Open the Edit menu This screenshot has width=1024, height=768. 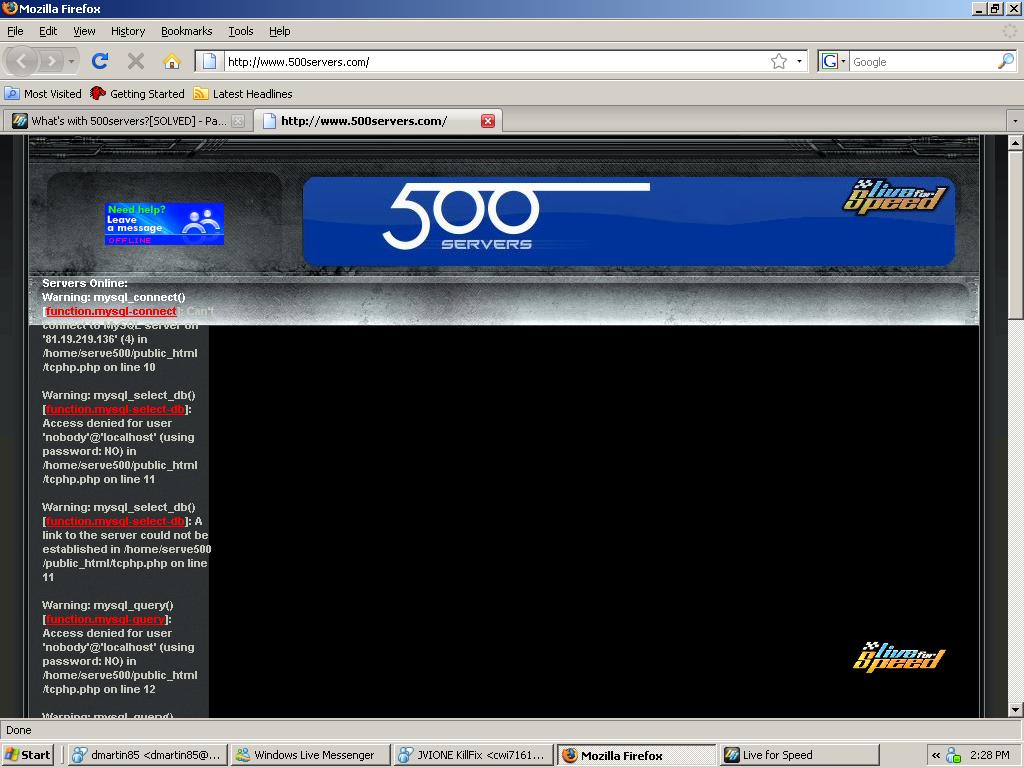pyautogui.click(x=48, y=31)
